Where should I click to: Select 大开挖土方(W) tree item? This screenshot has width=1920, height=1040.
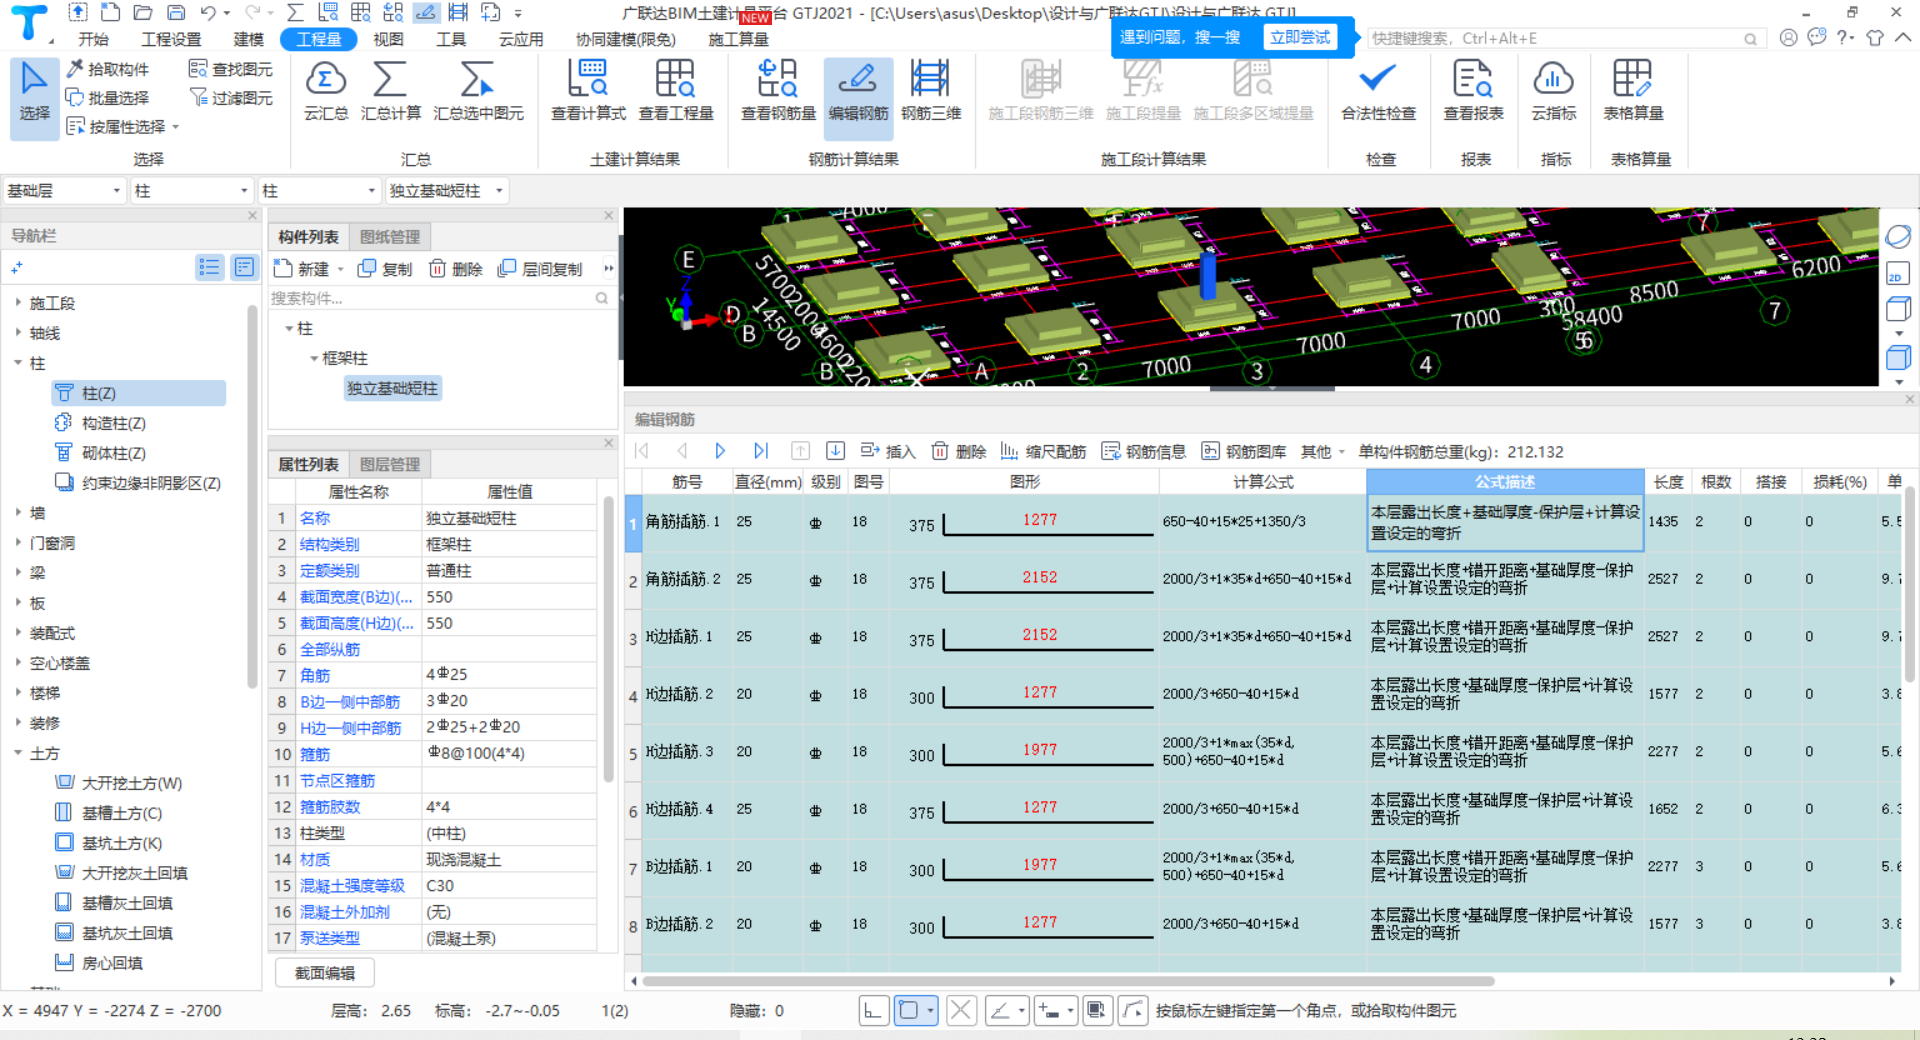point(131,783)
